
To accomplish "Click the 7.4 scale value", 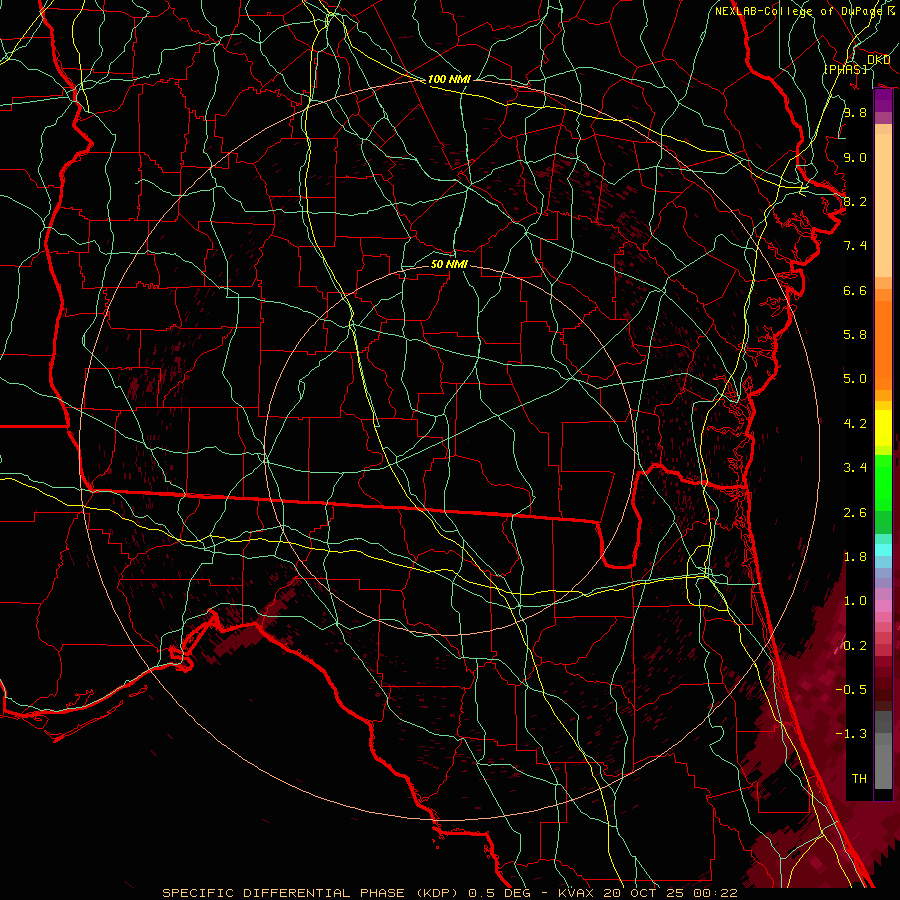I will point(855,246).
